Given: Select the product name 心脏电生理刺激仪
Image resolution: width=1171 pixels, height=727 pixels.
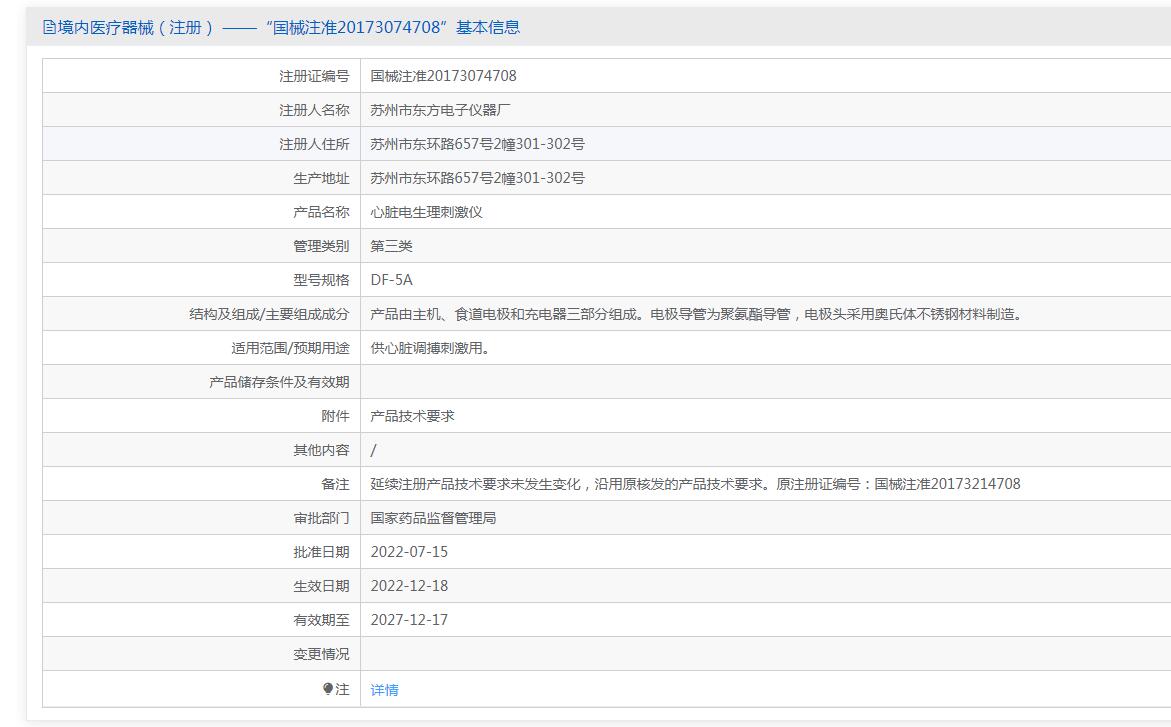Looking at the screenshot, I should (x=426, y=212).
